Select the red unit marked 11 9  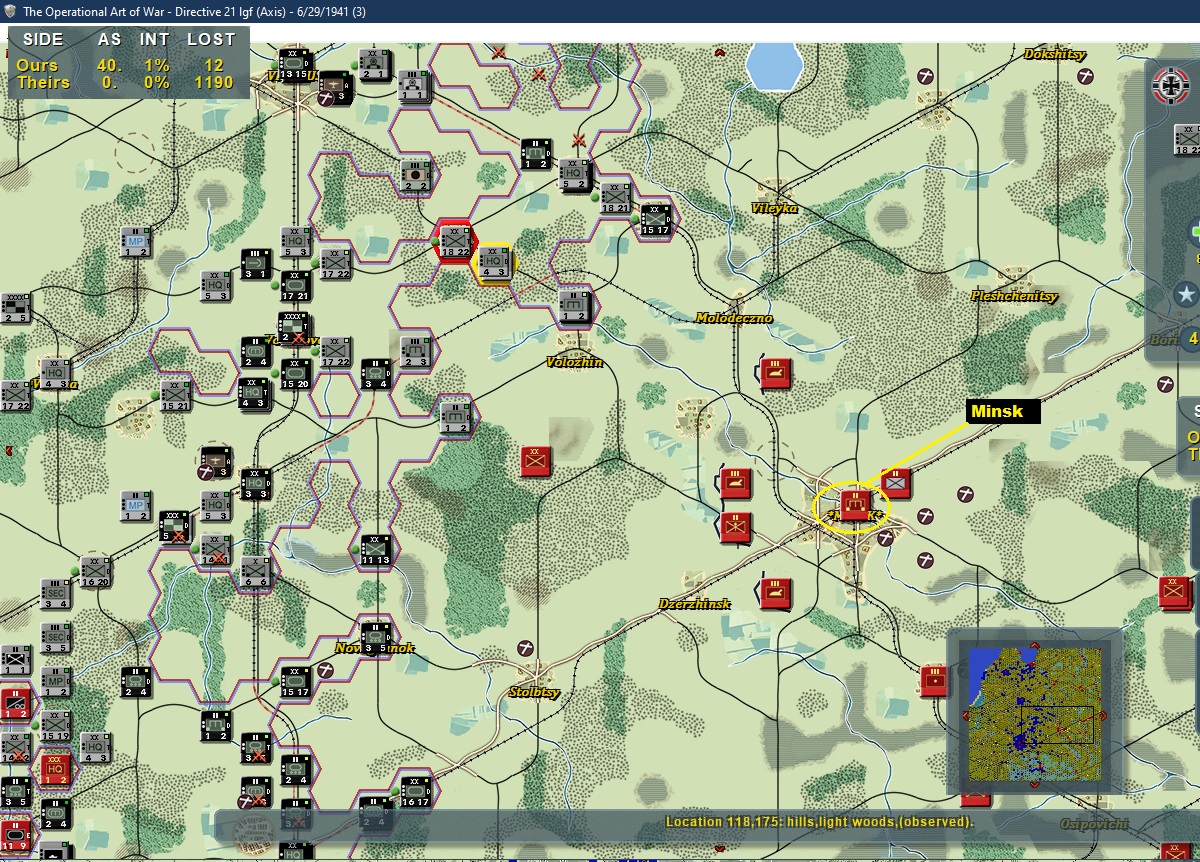[x=14, y=836]
